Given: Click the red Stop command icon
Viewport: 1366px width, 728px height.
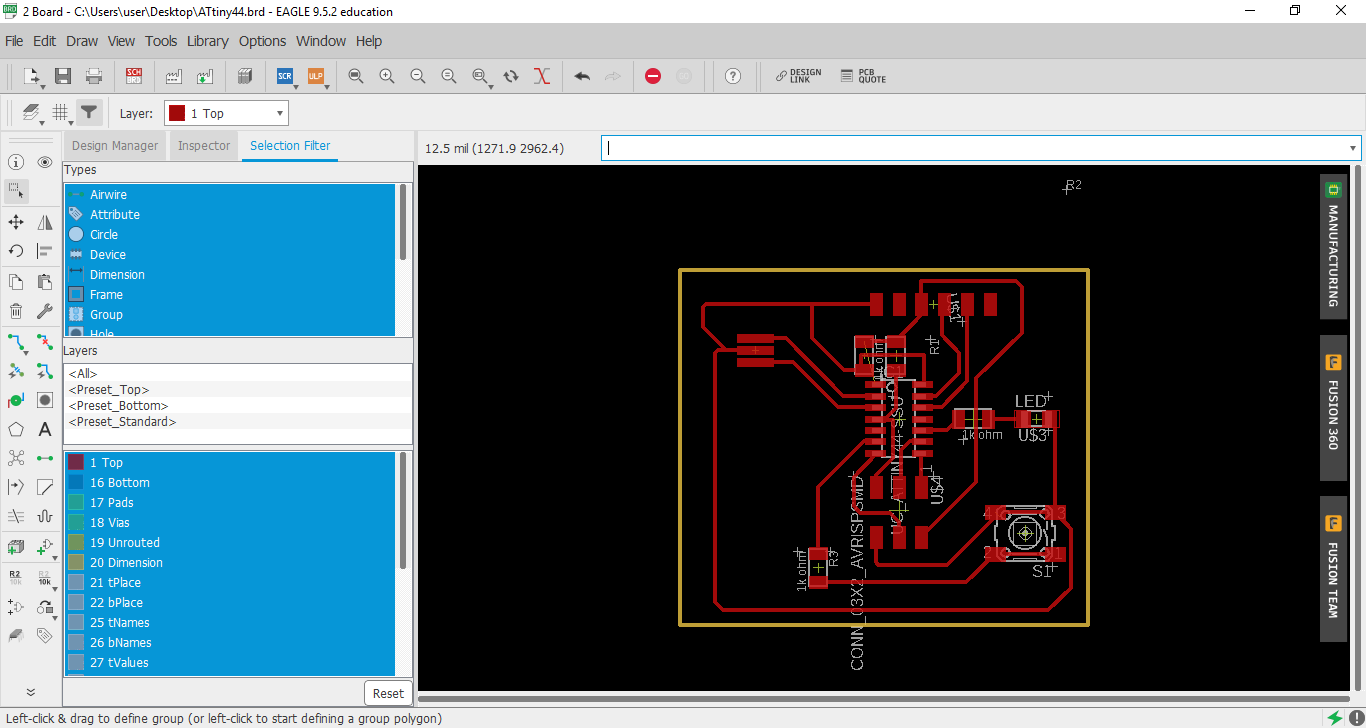Looking at the screenshot, I should click(x=653, y=76).
